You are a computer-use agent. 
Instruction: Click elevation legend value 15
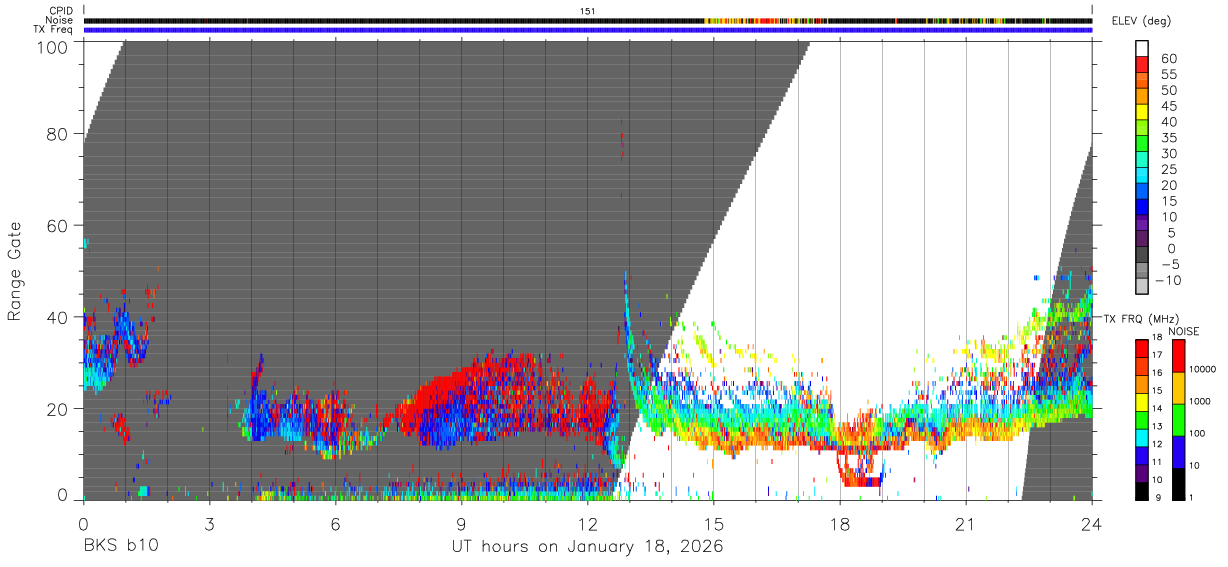tap(1167, 201)
